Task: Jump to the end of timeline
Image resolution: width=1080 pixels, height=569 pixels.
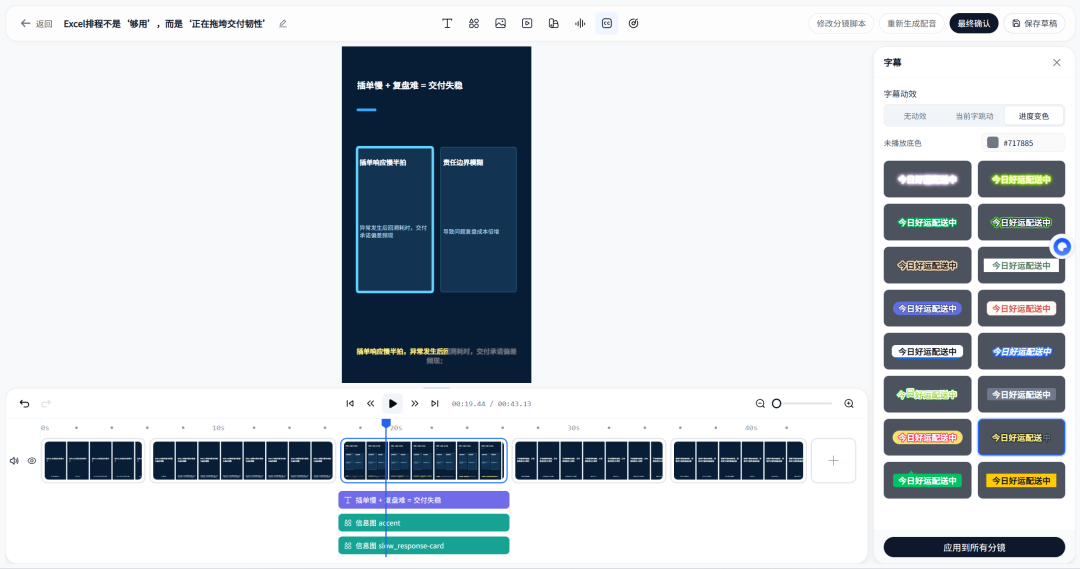Action: coord(435,404)
